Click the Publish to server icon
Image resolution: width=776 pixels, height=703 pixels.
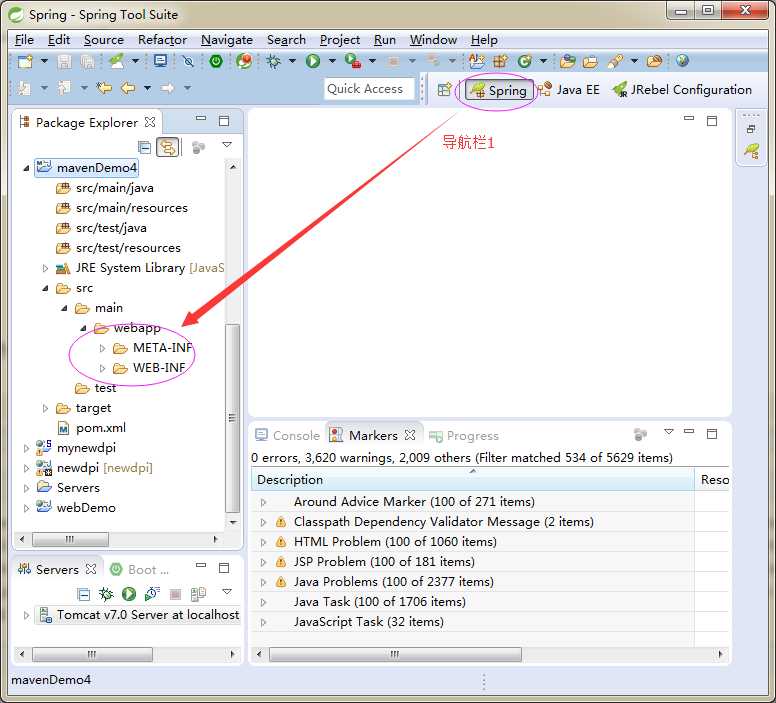pyautogui.click(x=198, y=594)
